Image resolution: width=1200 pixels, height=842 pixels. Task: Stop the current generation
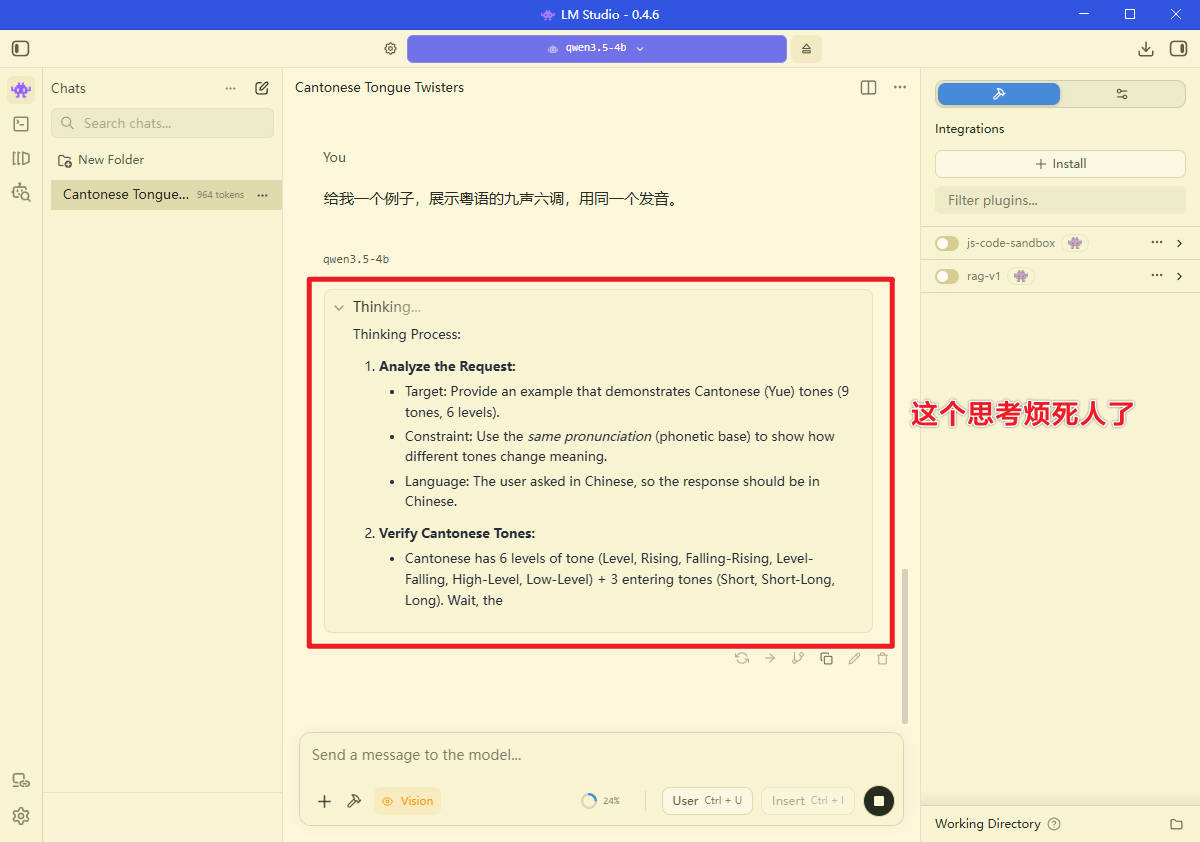pos(879,801)
